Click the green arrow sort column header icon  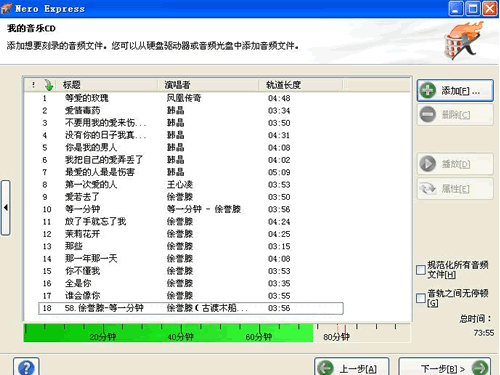pos(49,85)
